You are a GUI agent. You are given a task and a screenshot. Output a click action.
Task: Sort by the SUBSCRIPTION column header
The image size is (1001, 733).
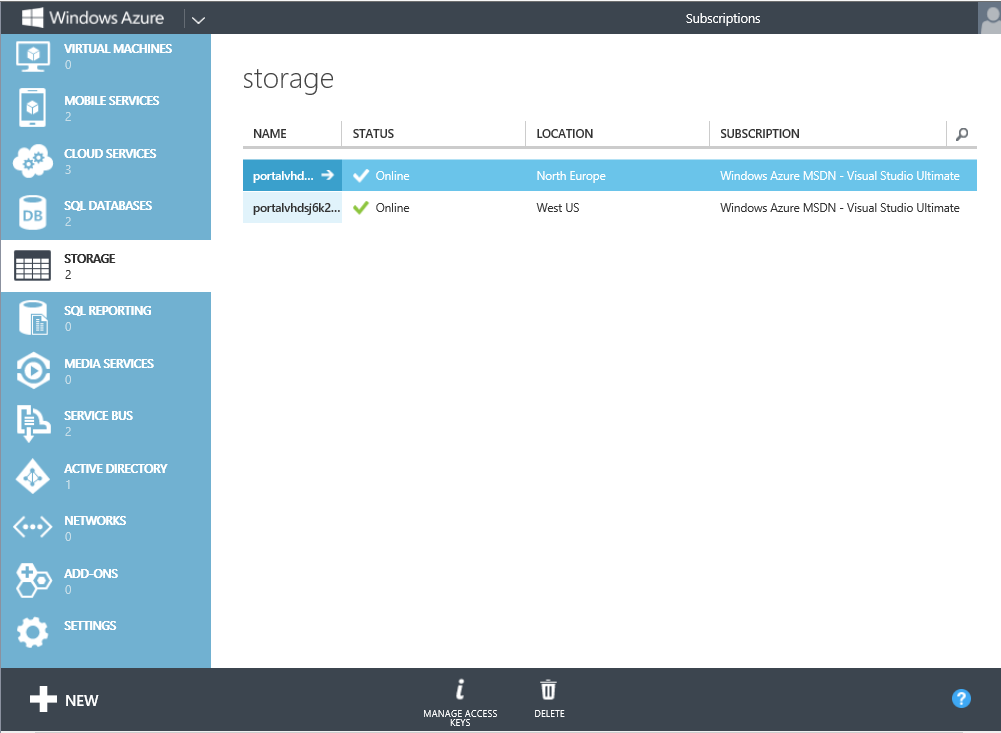pos(760,133)
